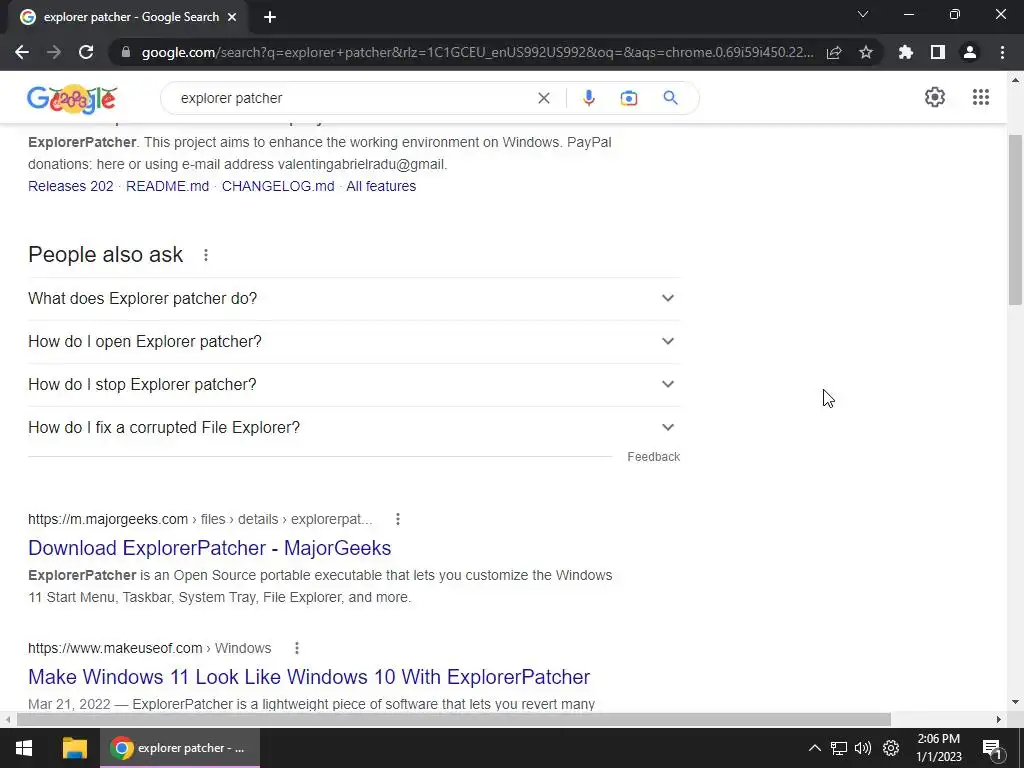Open Chrome extensions puzzle icon
Image resolution: width=1024 pixels, height=768 pixels.
tap(906, 52)
